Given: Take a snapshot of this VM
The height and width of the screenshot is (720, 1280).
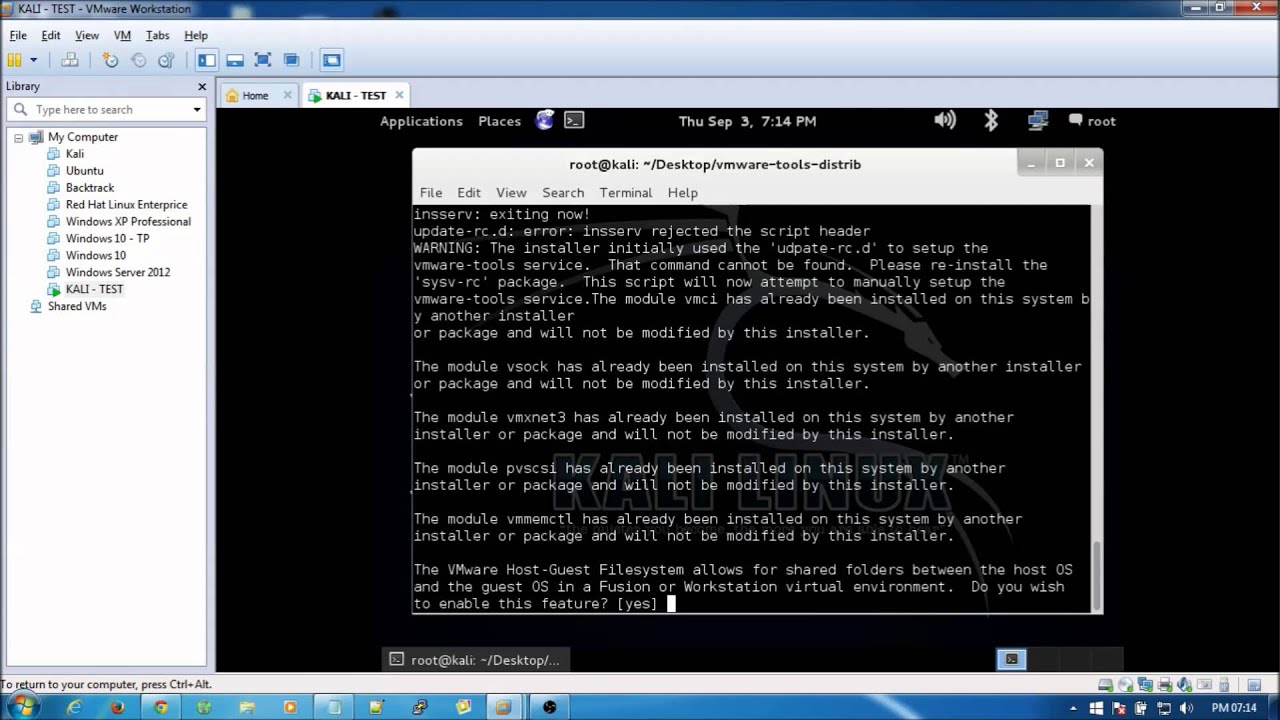Looking at the screenshot, I should pyautogui.click(x=111, y=60).
